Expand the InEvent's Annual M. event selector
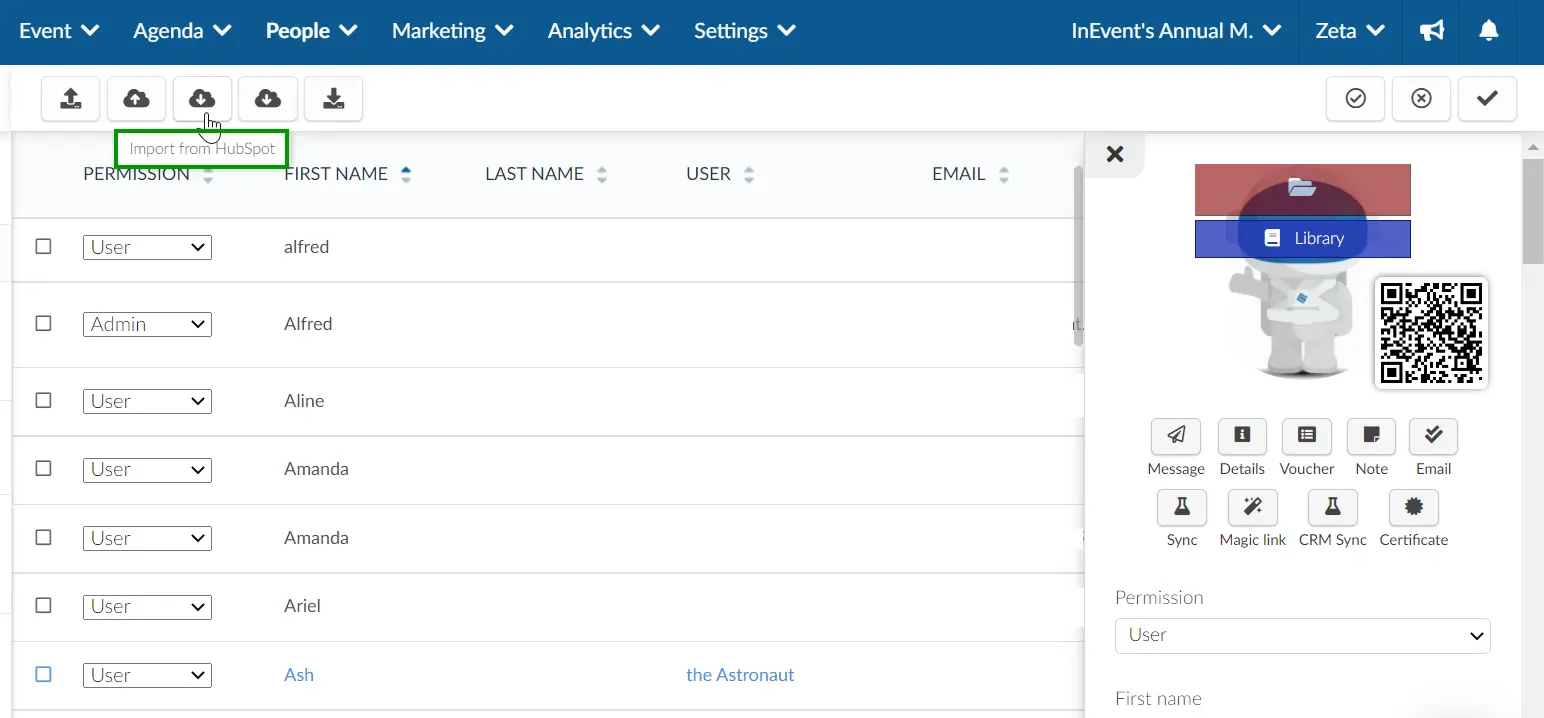Image resolution: width=1544 pixels, height=718 pixels. pyautogui.click(x=1176, y=31)
